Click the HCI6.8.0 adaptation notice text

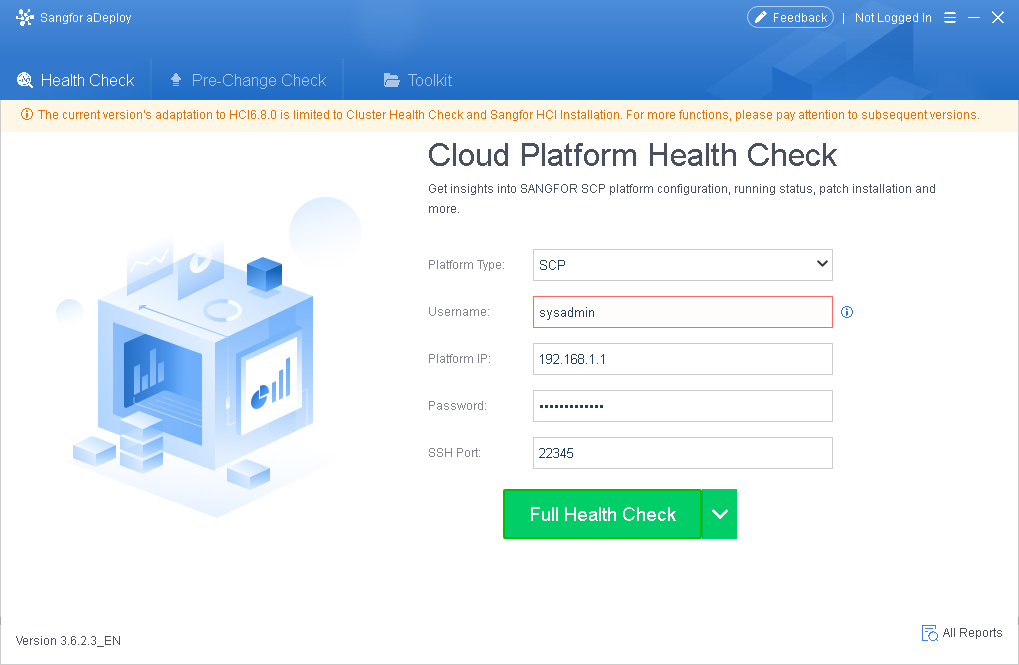coord(508,114)
